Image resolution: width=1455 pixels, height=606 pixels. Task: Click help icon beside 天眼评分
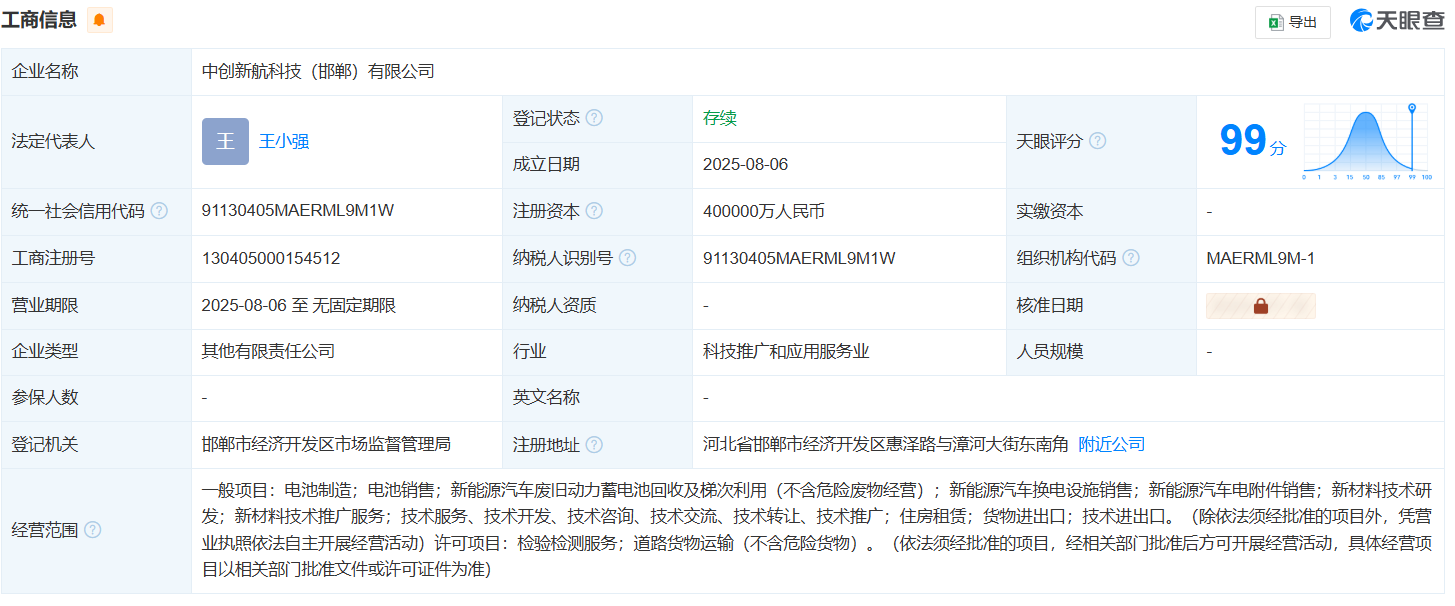point(1097,141)
